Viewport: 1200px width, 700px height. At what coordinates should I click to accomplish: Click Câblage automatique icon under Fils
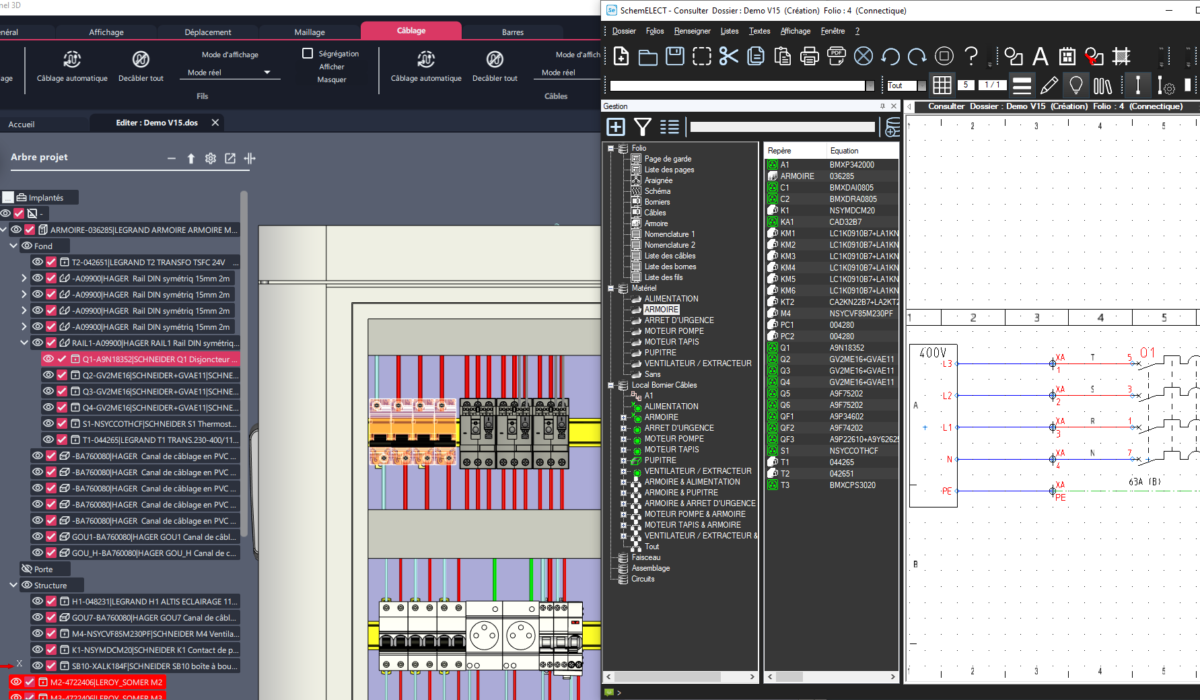point(71,59)
